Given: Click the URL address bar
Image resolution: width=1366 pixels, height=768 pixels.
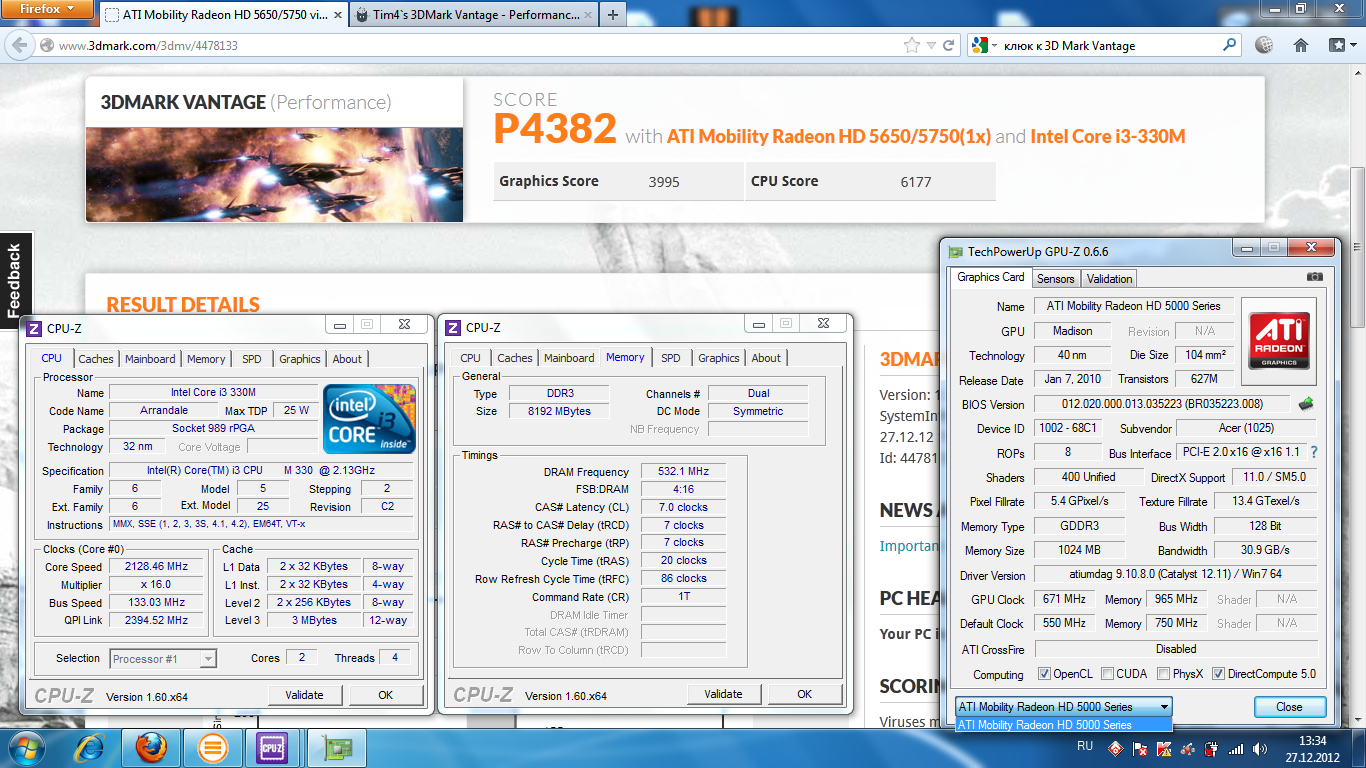Looking at the screenshot, I should click(x=480, y=45).
